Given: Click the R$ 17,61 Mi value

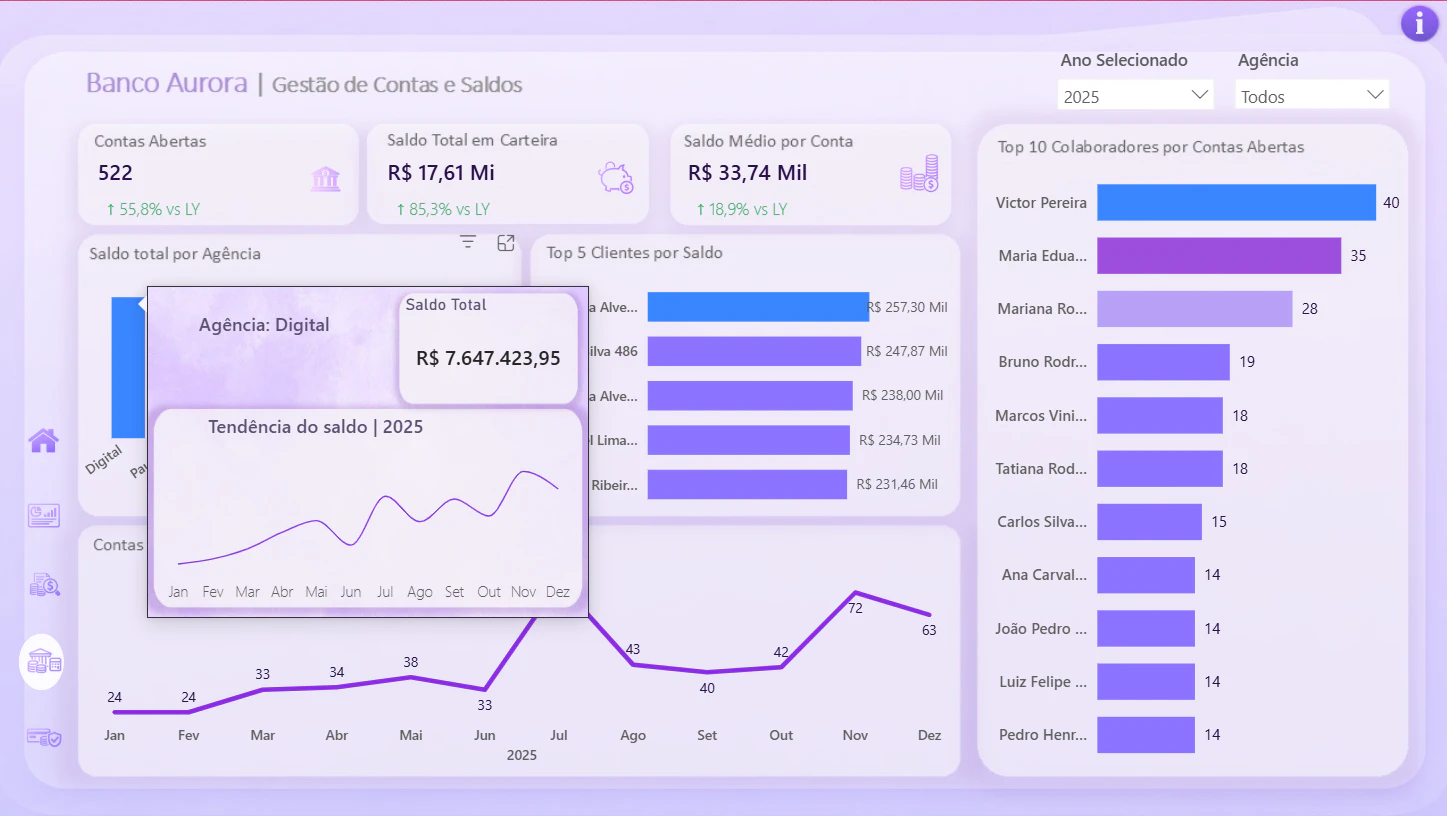Looking at the screenshot, I should pos(441,172).
